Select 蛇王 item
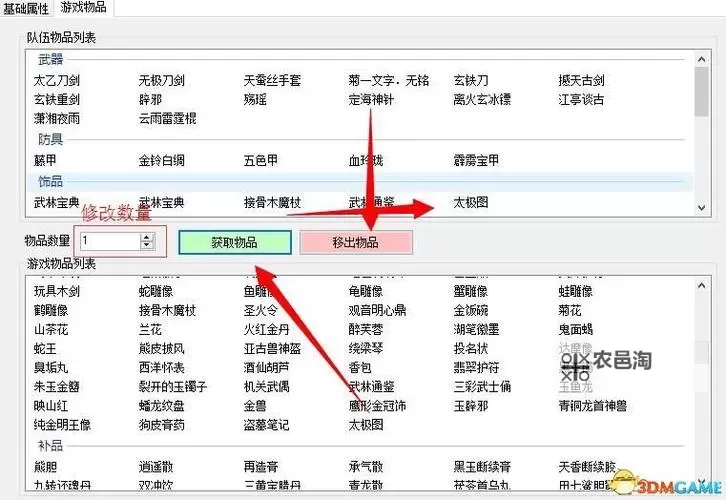 click(45, 349)
